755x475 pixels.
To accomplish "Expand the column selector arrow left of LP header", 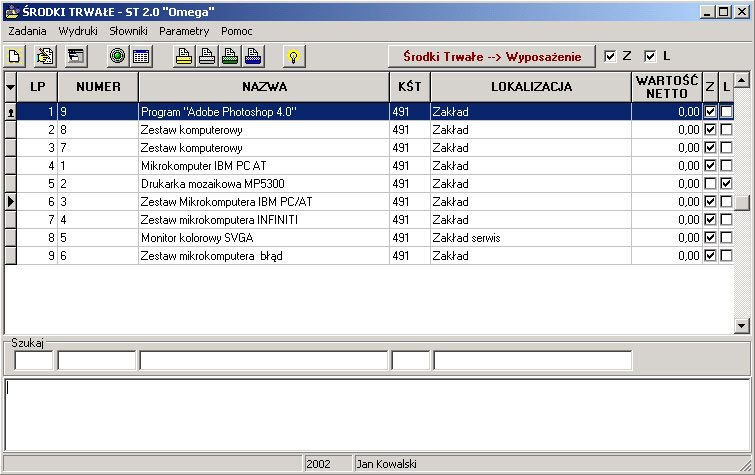I will [x=11, y=87].
